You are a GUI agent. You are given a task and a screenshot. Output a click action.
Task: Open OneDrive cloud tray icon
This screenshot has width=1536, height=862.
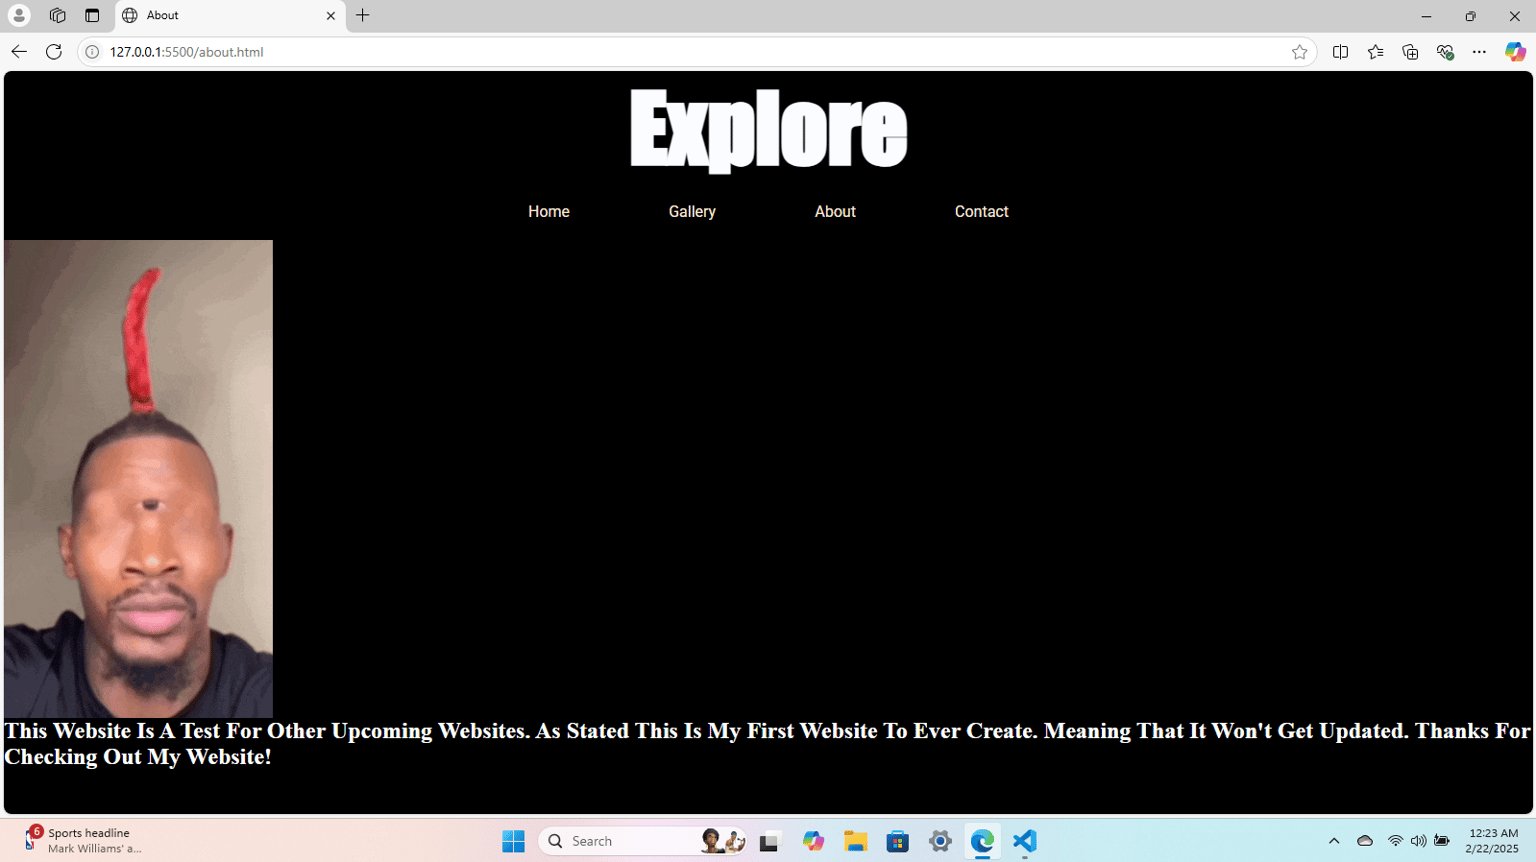pyautogui.click(x=1365, y=841)
